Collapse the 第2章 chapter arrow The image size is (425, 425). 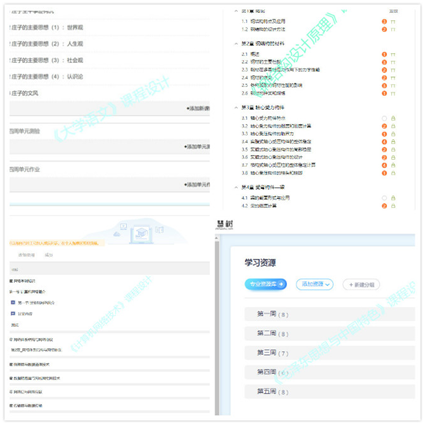click(x=236, y=44)
